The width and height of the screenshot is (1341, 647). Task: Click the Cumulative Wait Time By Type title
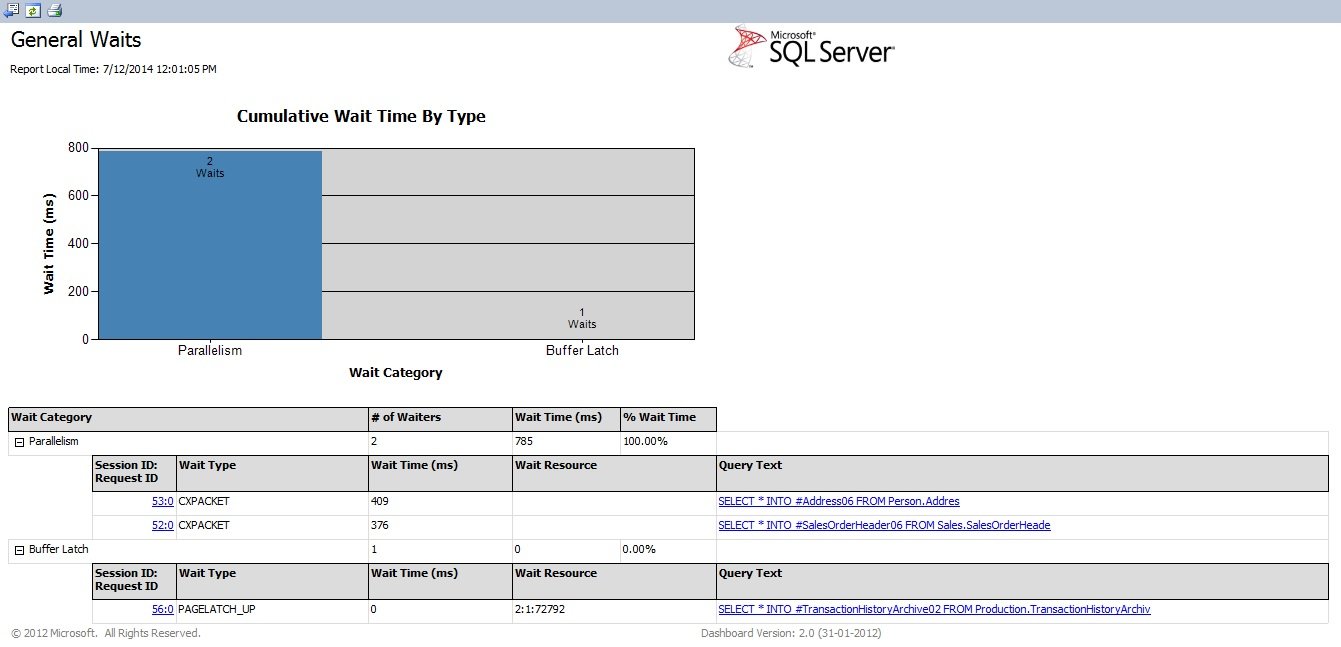361,116
